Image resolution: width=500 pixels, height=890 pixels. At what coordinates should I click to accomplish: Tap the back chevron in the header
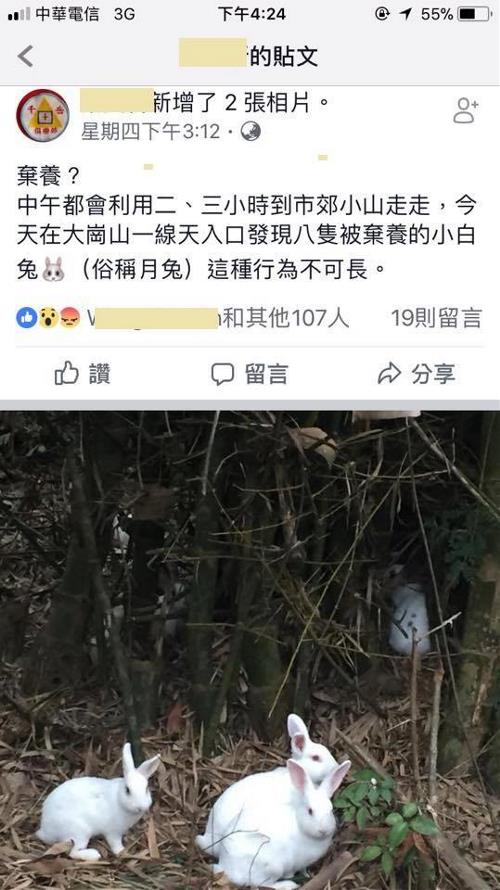coord(25,56)
